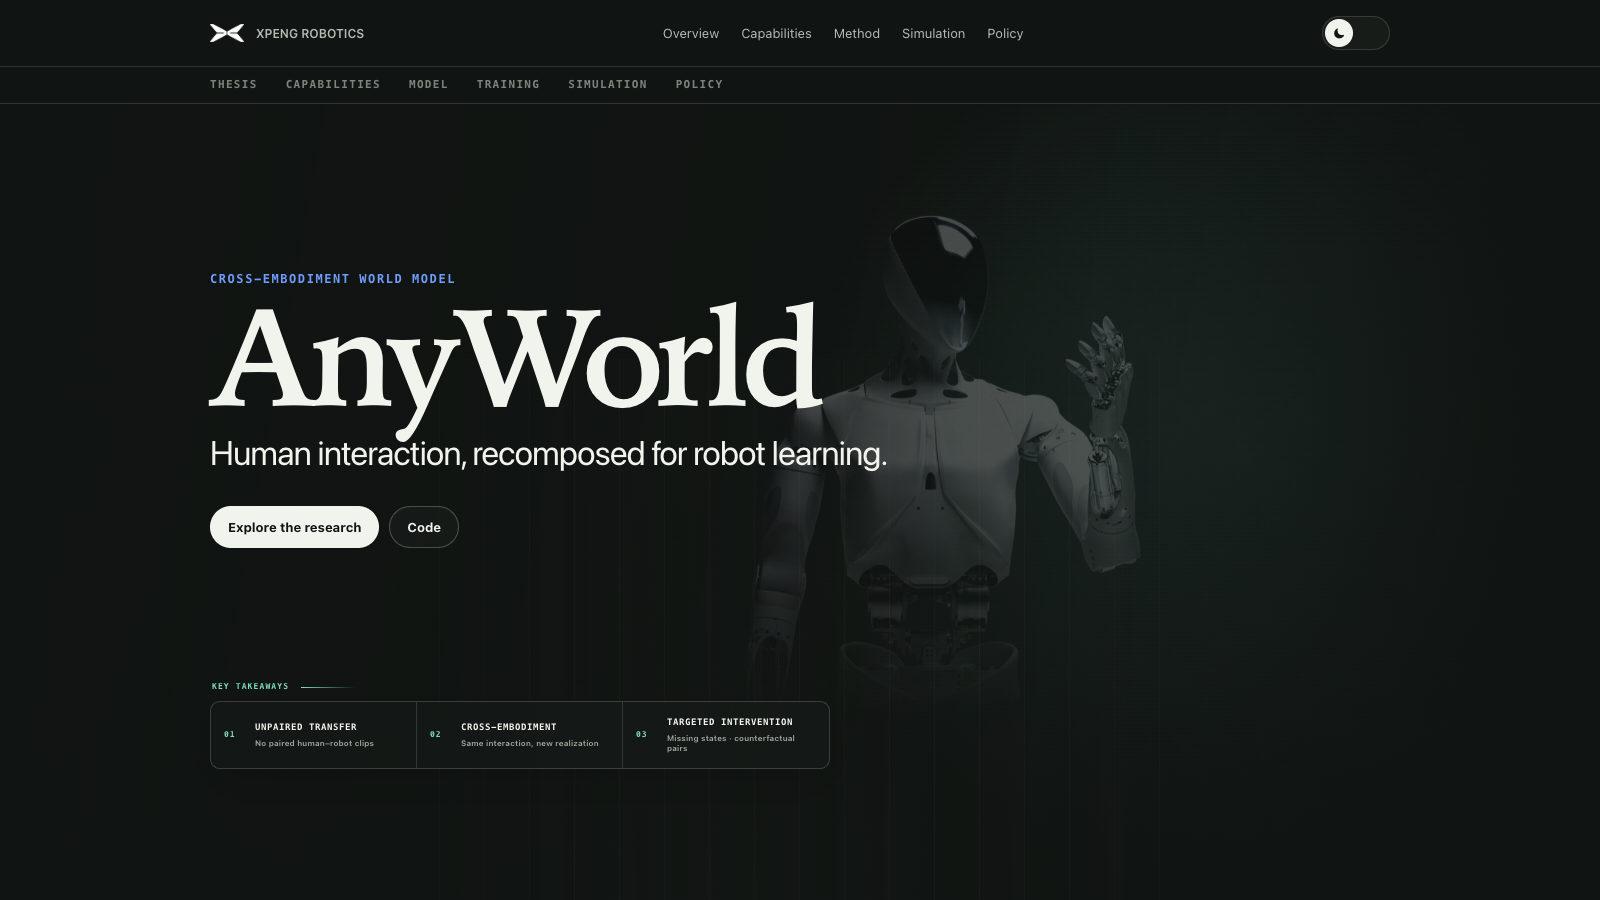
Task: Open the Capabilities link in top navigation
Action: [776, 34]
